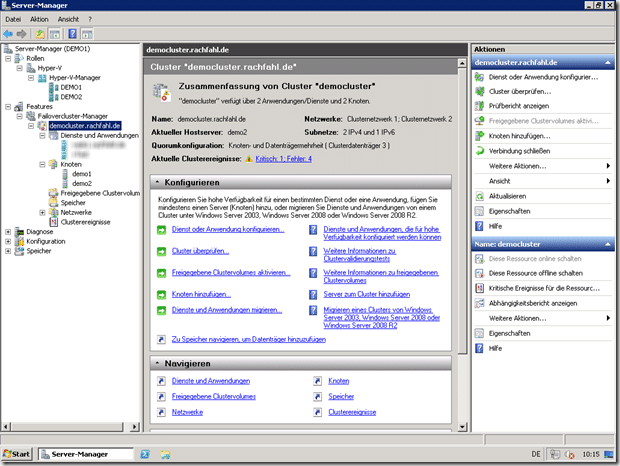Click tree pane horizontal scrollbar right arrow

click(x=135, y=427)
